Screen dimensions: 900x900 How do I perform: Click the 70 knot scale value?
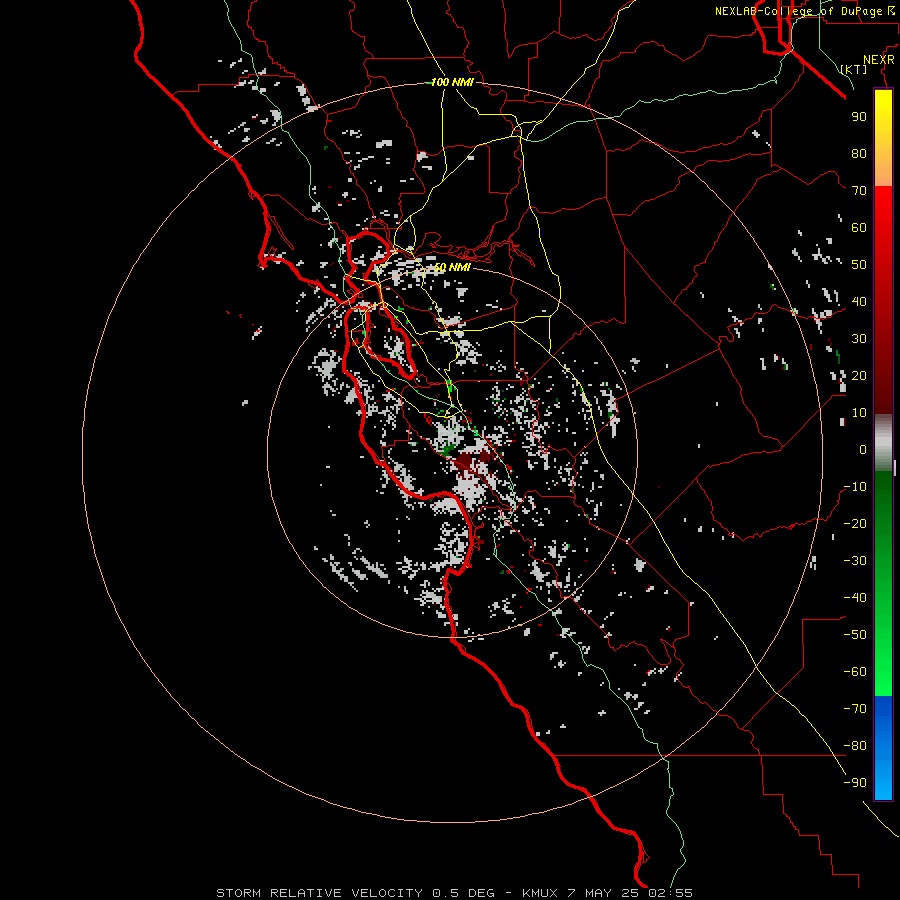859,191
